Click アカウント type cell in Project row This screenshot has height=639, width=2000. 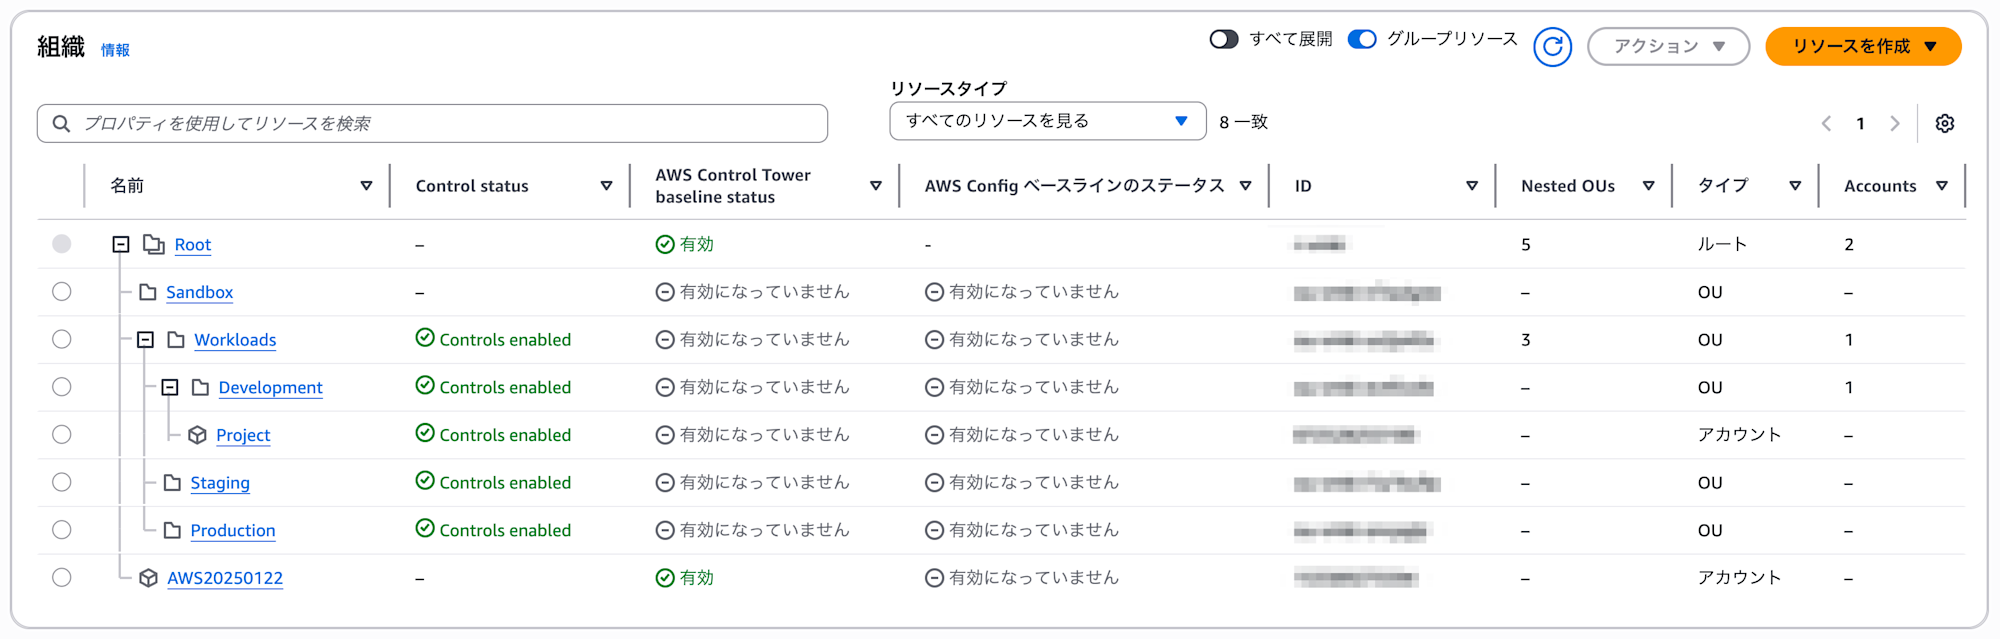pyautogui.click(x=1739, y=434)
